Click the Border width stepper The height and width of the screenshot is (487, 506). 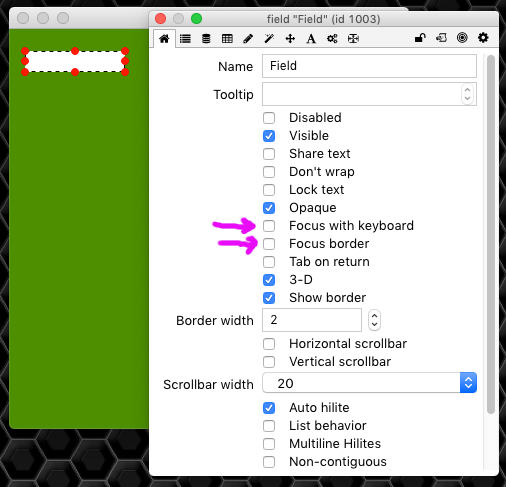(374, 320)
